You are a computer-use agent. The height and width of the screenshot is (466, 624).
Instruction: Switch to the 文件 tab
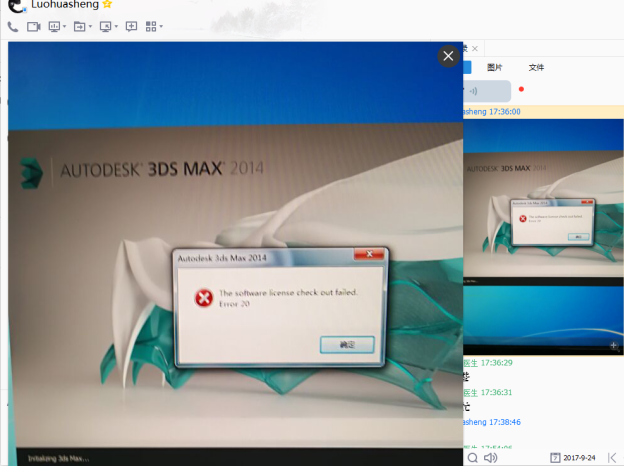point(536,67)
